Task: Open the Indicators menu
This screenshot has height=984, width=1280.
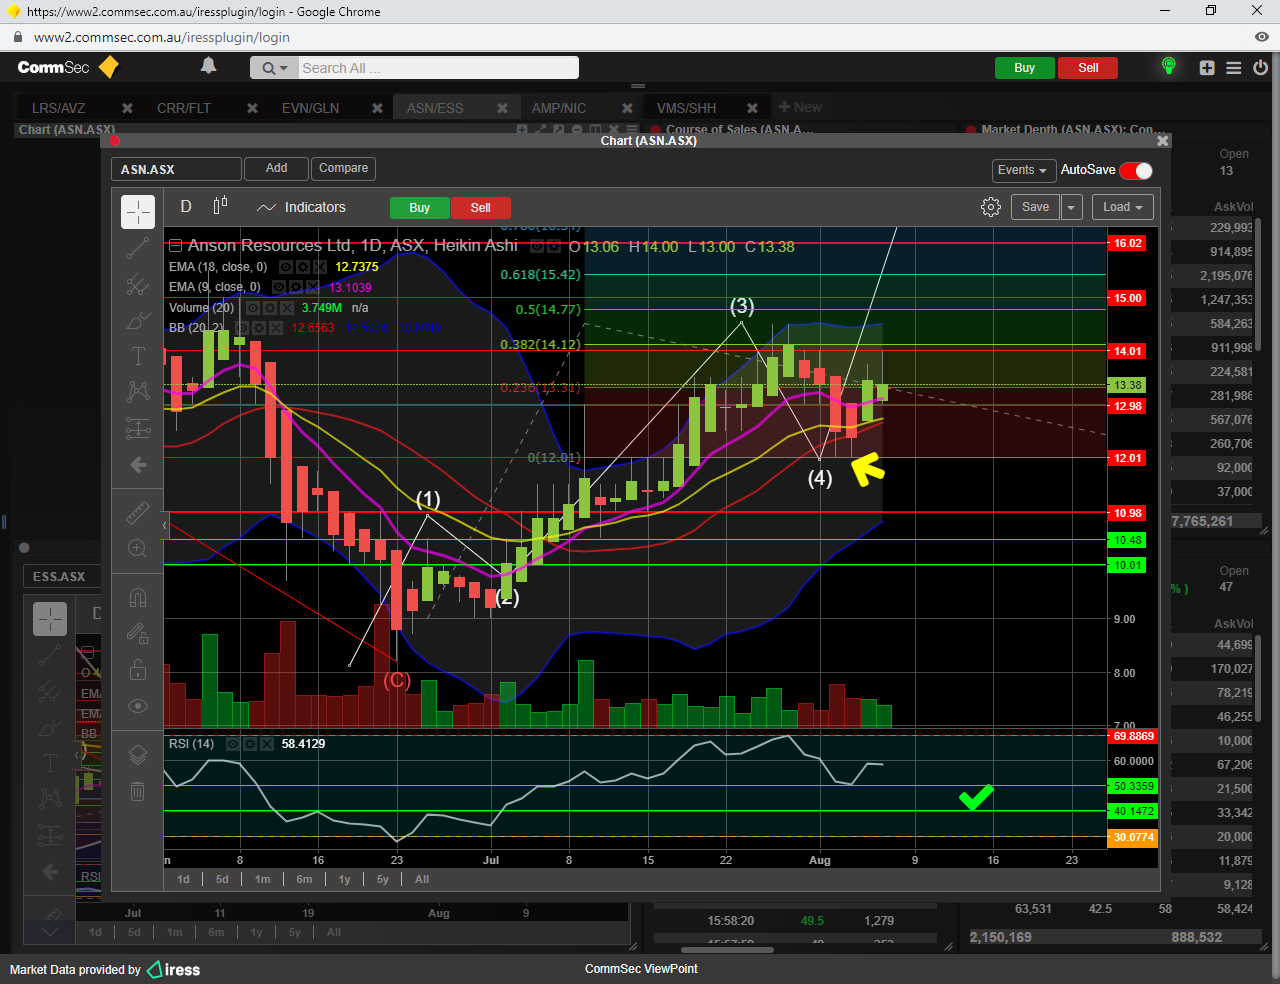Action: pos(301,207)
